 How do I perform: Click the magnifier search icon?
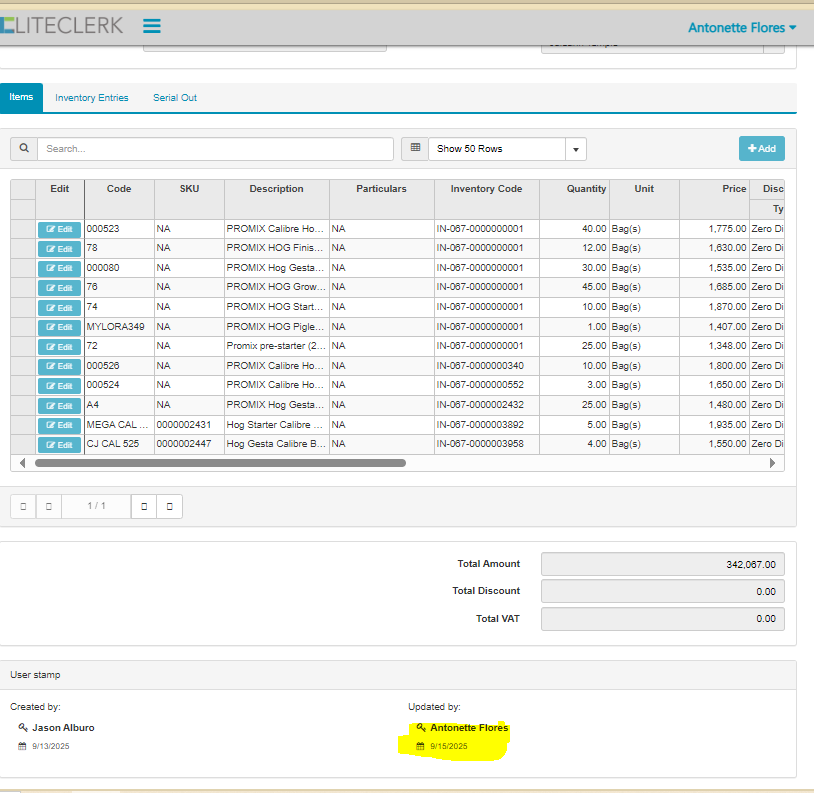point(24,149)
